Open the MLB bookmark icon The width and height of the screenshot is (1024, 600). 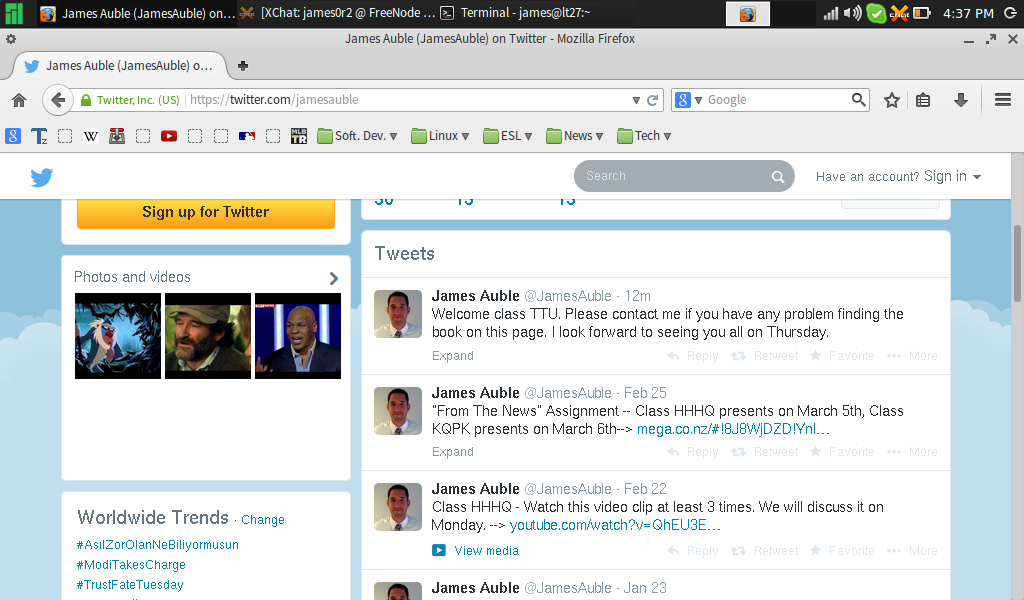(247, 136)
